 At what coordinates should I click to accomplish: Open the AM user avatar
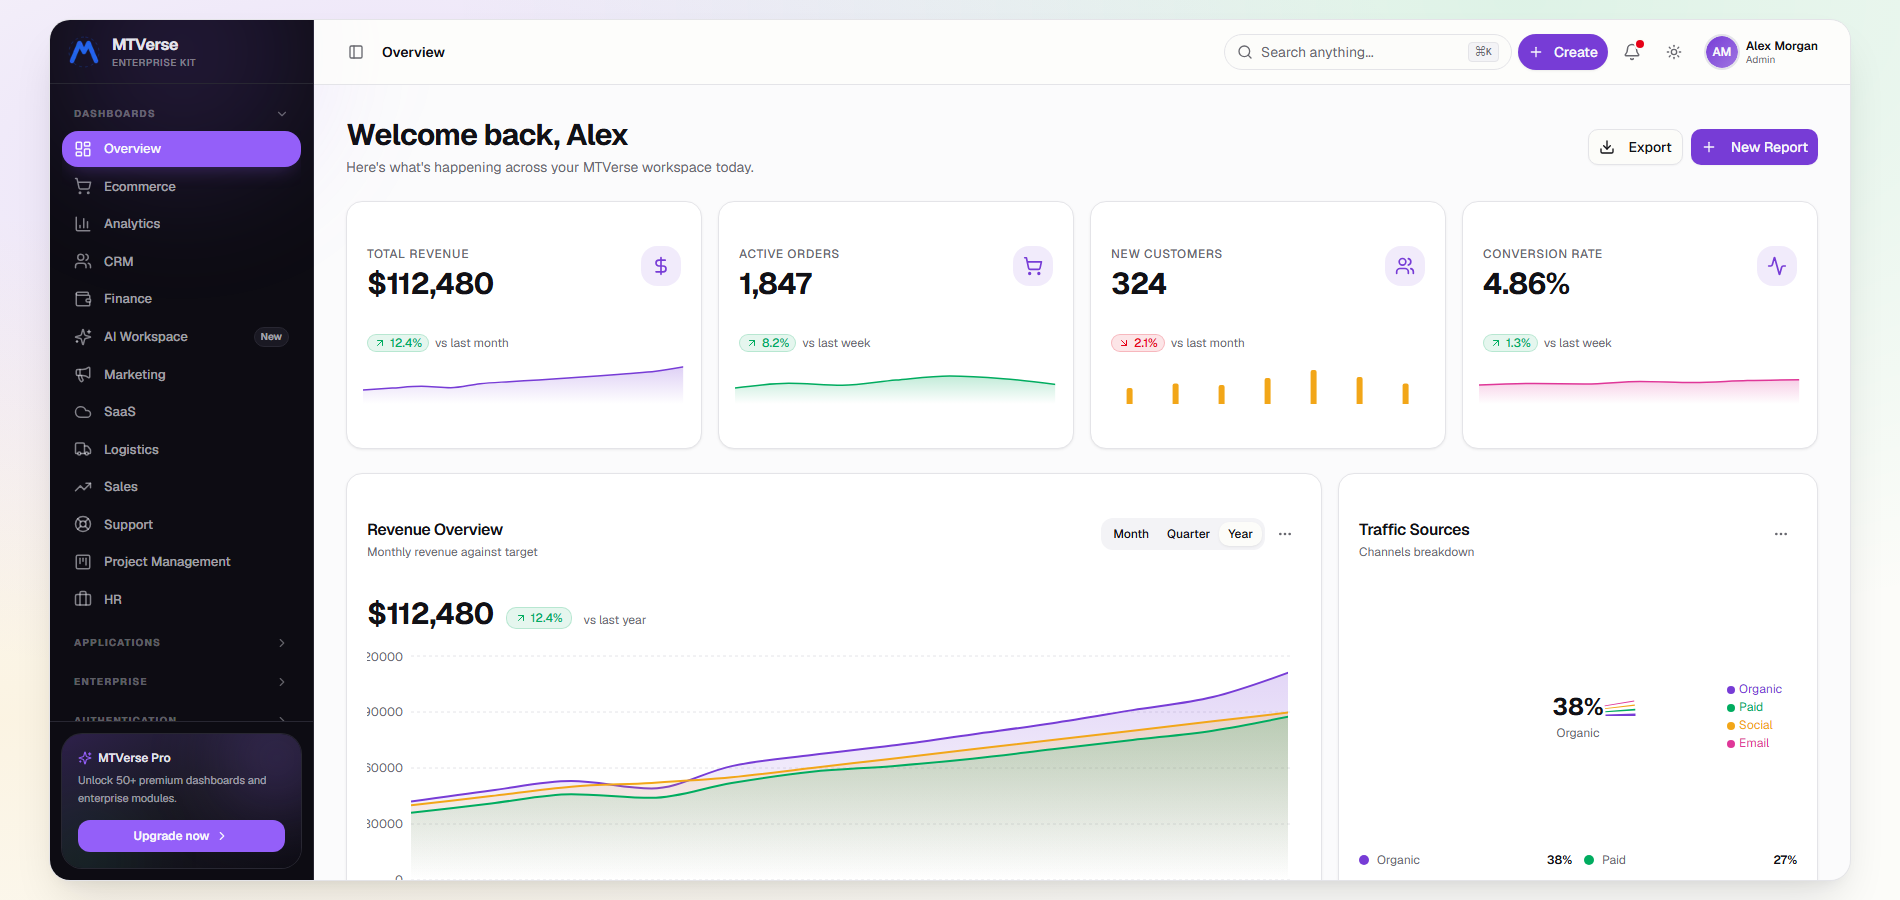[1721, 52]
